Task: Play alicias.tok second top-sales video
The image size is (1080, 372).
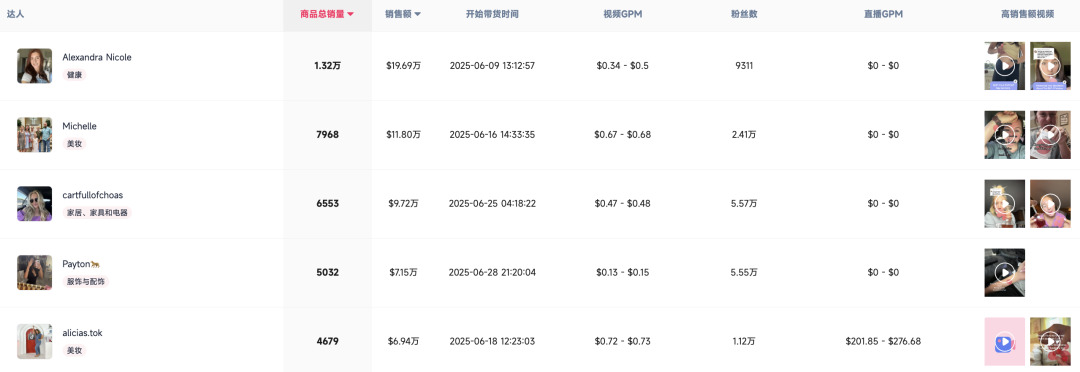Action: (1050, 341)
